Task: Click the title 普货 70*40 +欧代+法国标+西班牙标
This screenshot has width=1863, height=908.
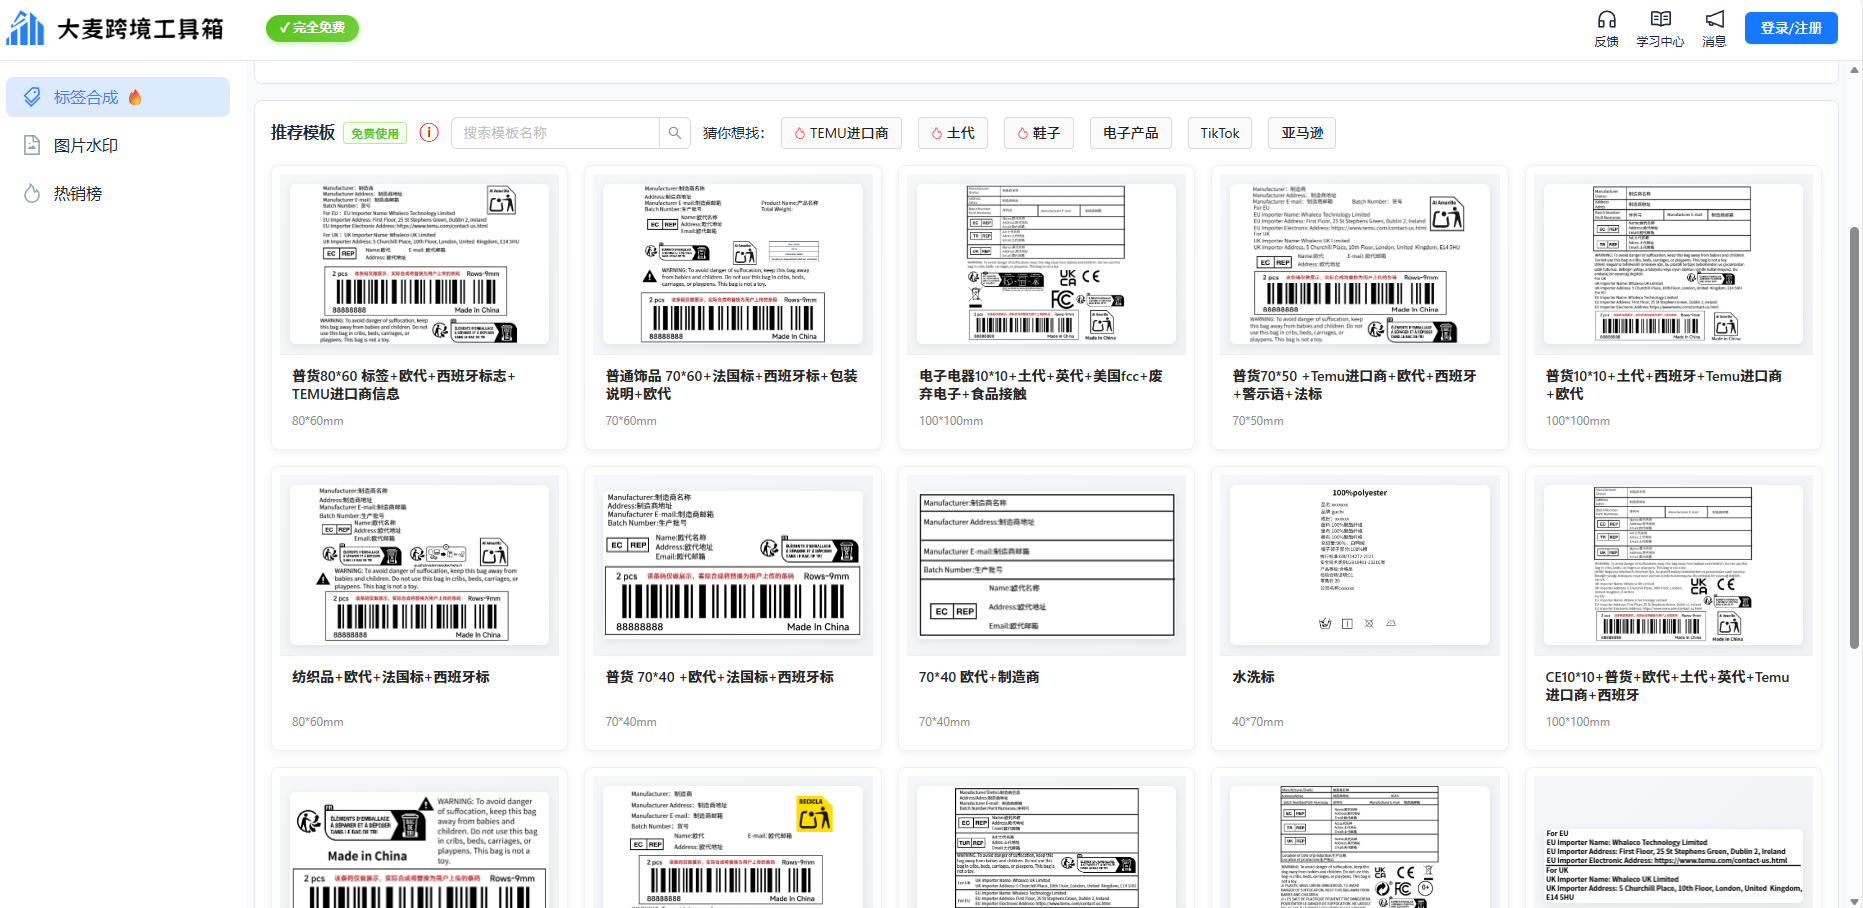Action: click(x=720, y=677)
